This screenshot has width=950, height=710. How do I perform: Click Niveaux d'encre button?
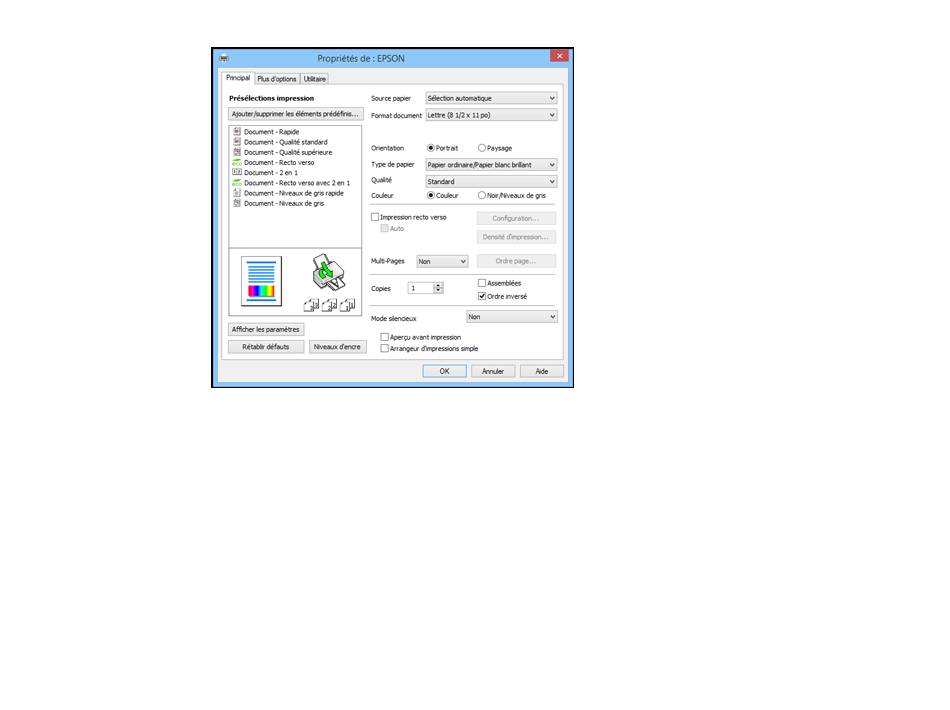pyautogui.click(x=337, y=347)
